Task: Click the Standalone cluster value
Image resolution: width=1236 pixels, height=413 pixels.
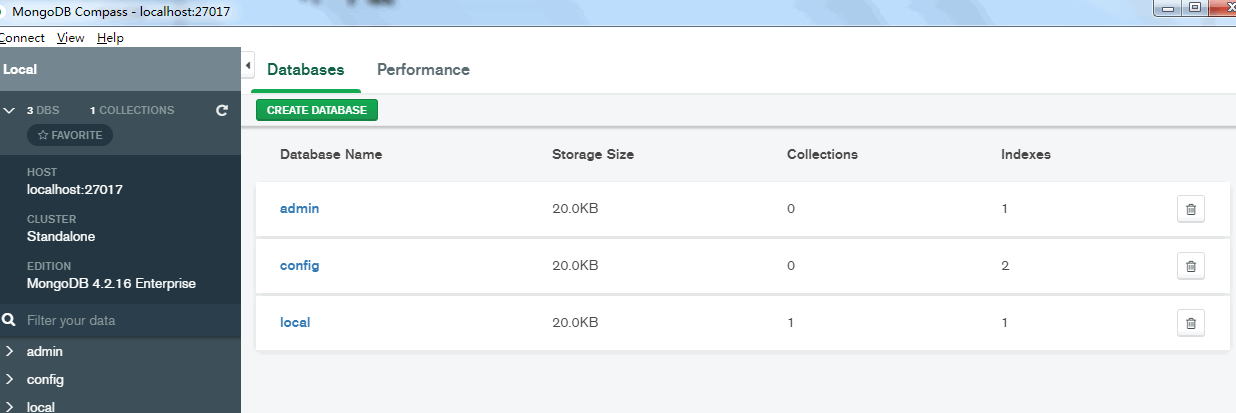Action: coord(61,237)
